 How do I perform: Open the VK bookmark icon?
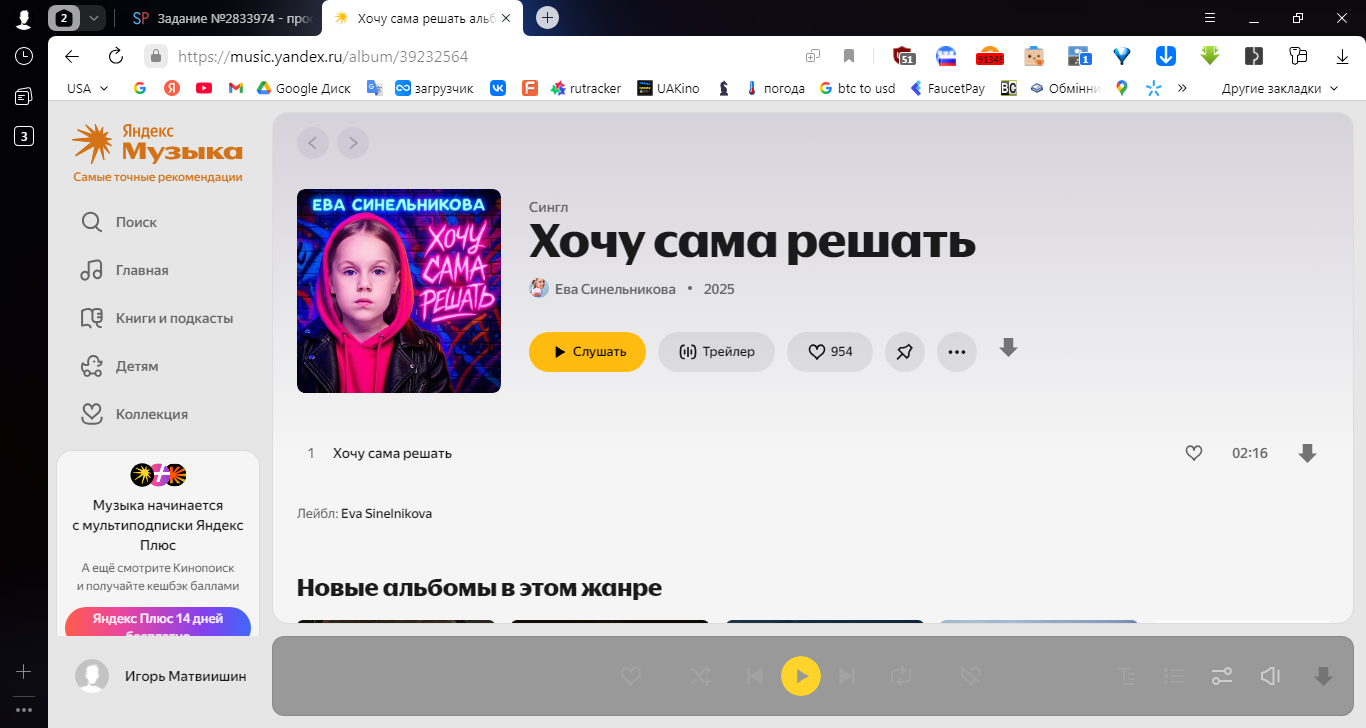tap(497, 88)
